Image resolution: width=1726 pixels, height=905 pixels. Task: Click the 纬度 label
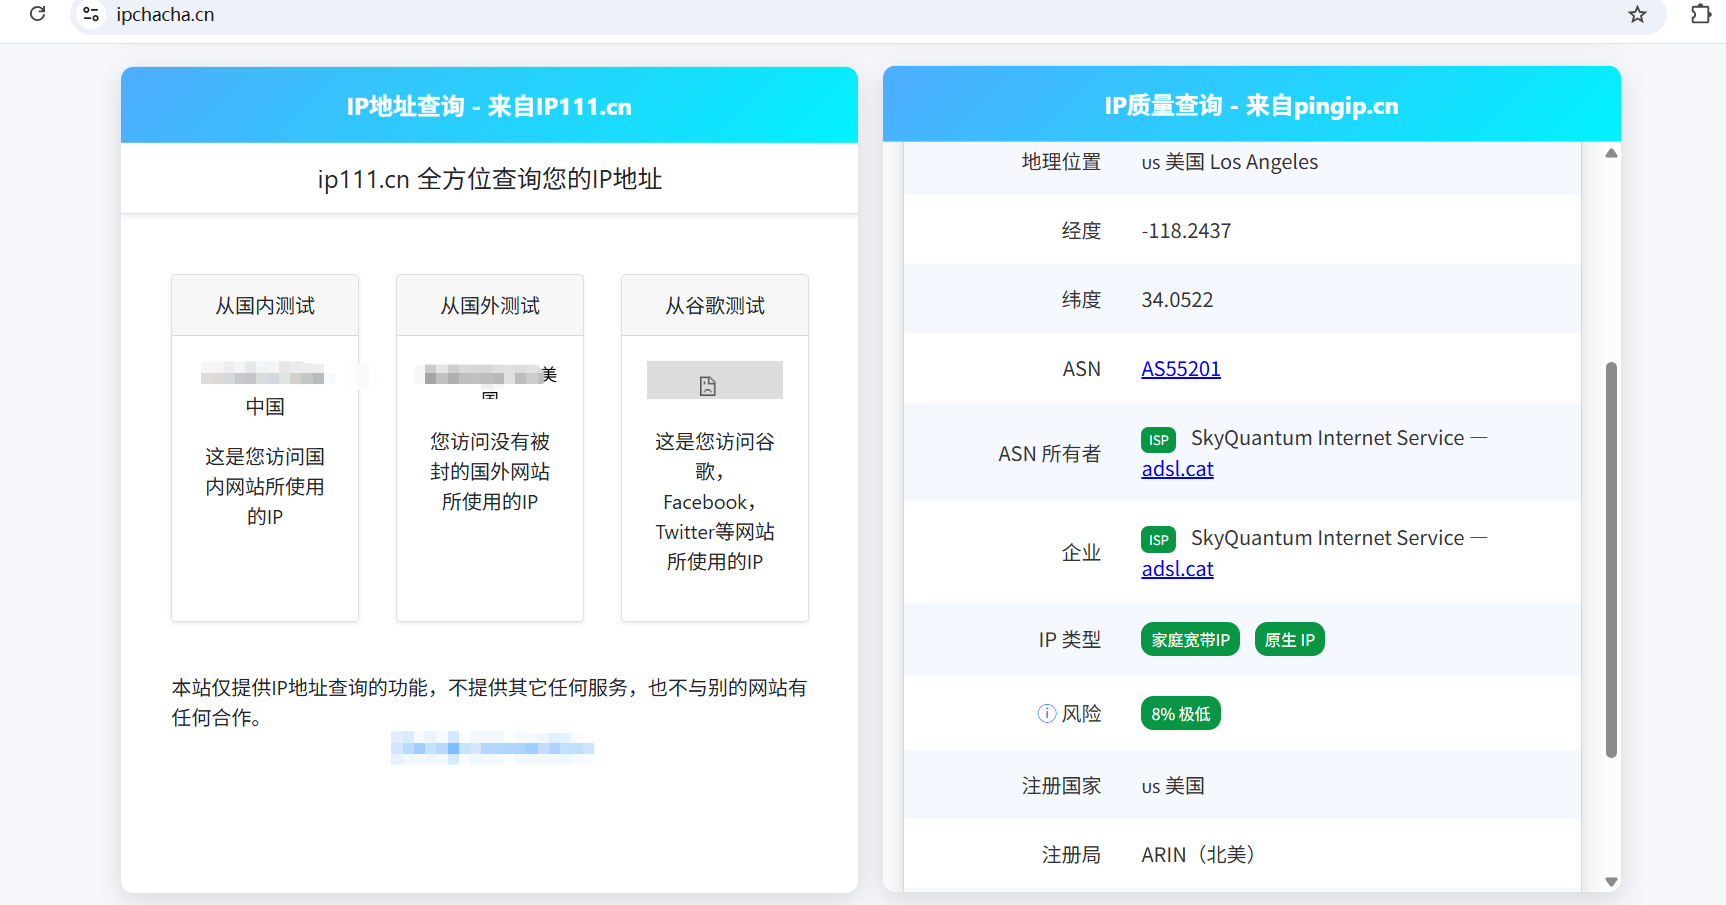1081,300
